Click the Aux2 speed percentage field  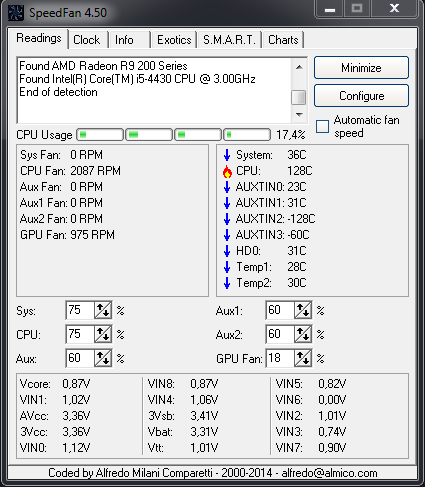[280, 334]
